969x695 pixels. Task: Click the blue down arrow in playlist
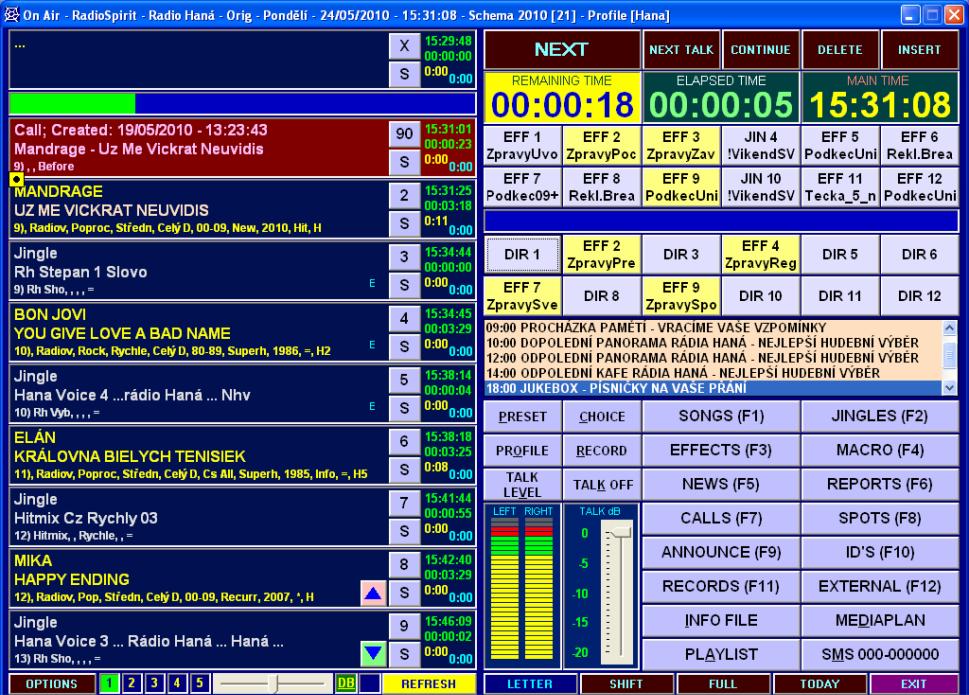coord(373,653)
